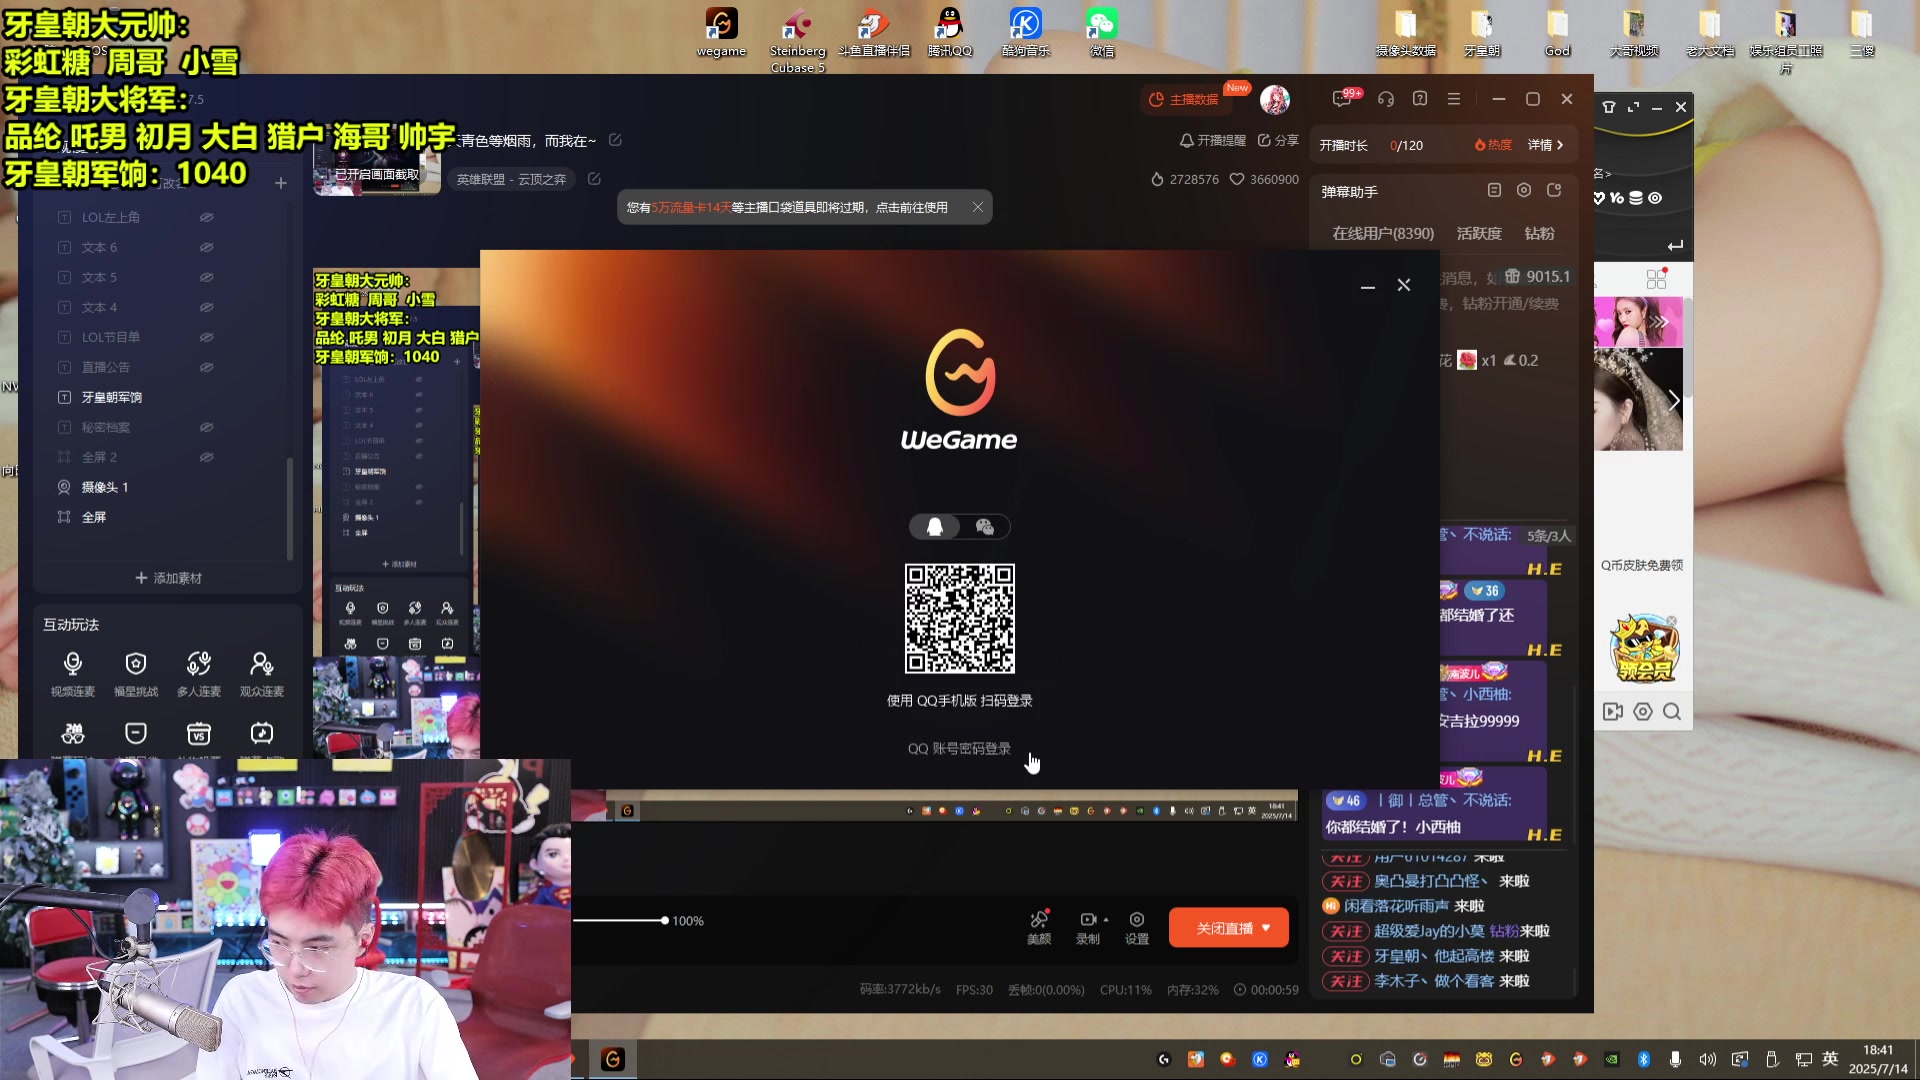Switch to 活跃度 tab
Image resolution: width=1920 pixels, height=1080 pixels.
pos(1479,233)
